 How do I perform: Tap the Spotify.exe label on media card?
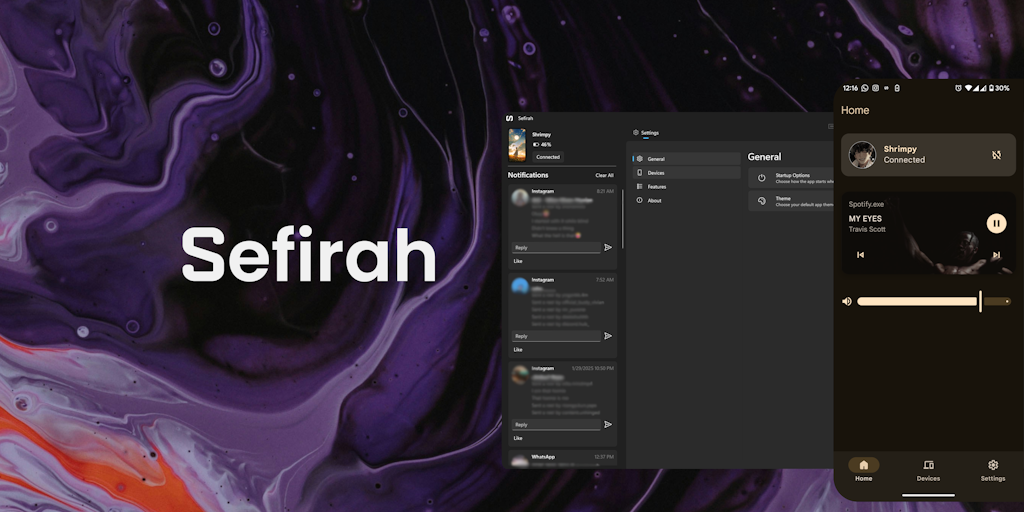pyautogui.click(x=866, y=204)
